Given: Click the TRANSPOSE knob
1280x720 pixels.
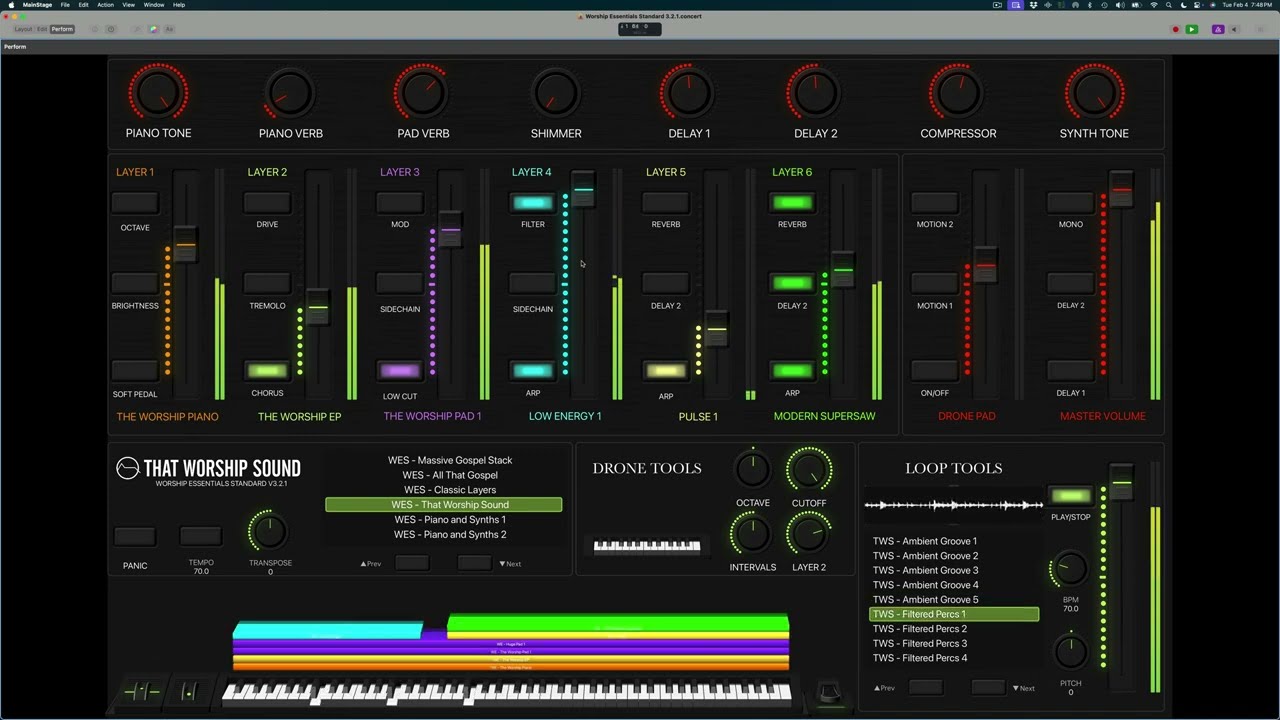Looking at the screenshot, I should pyautogui.click(x=268, y=531).
